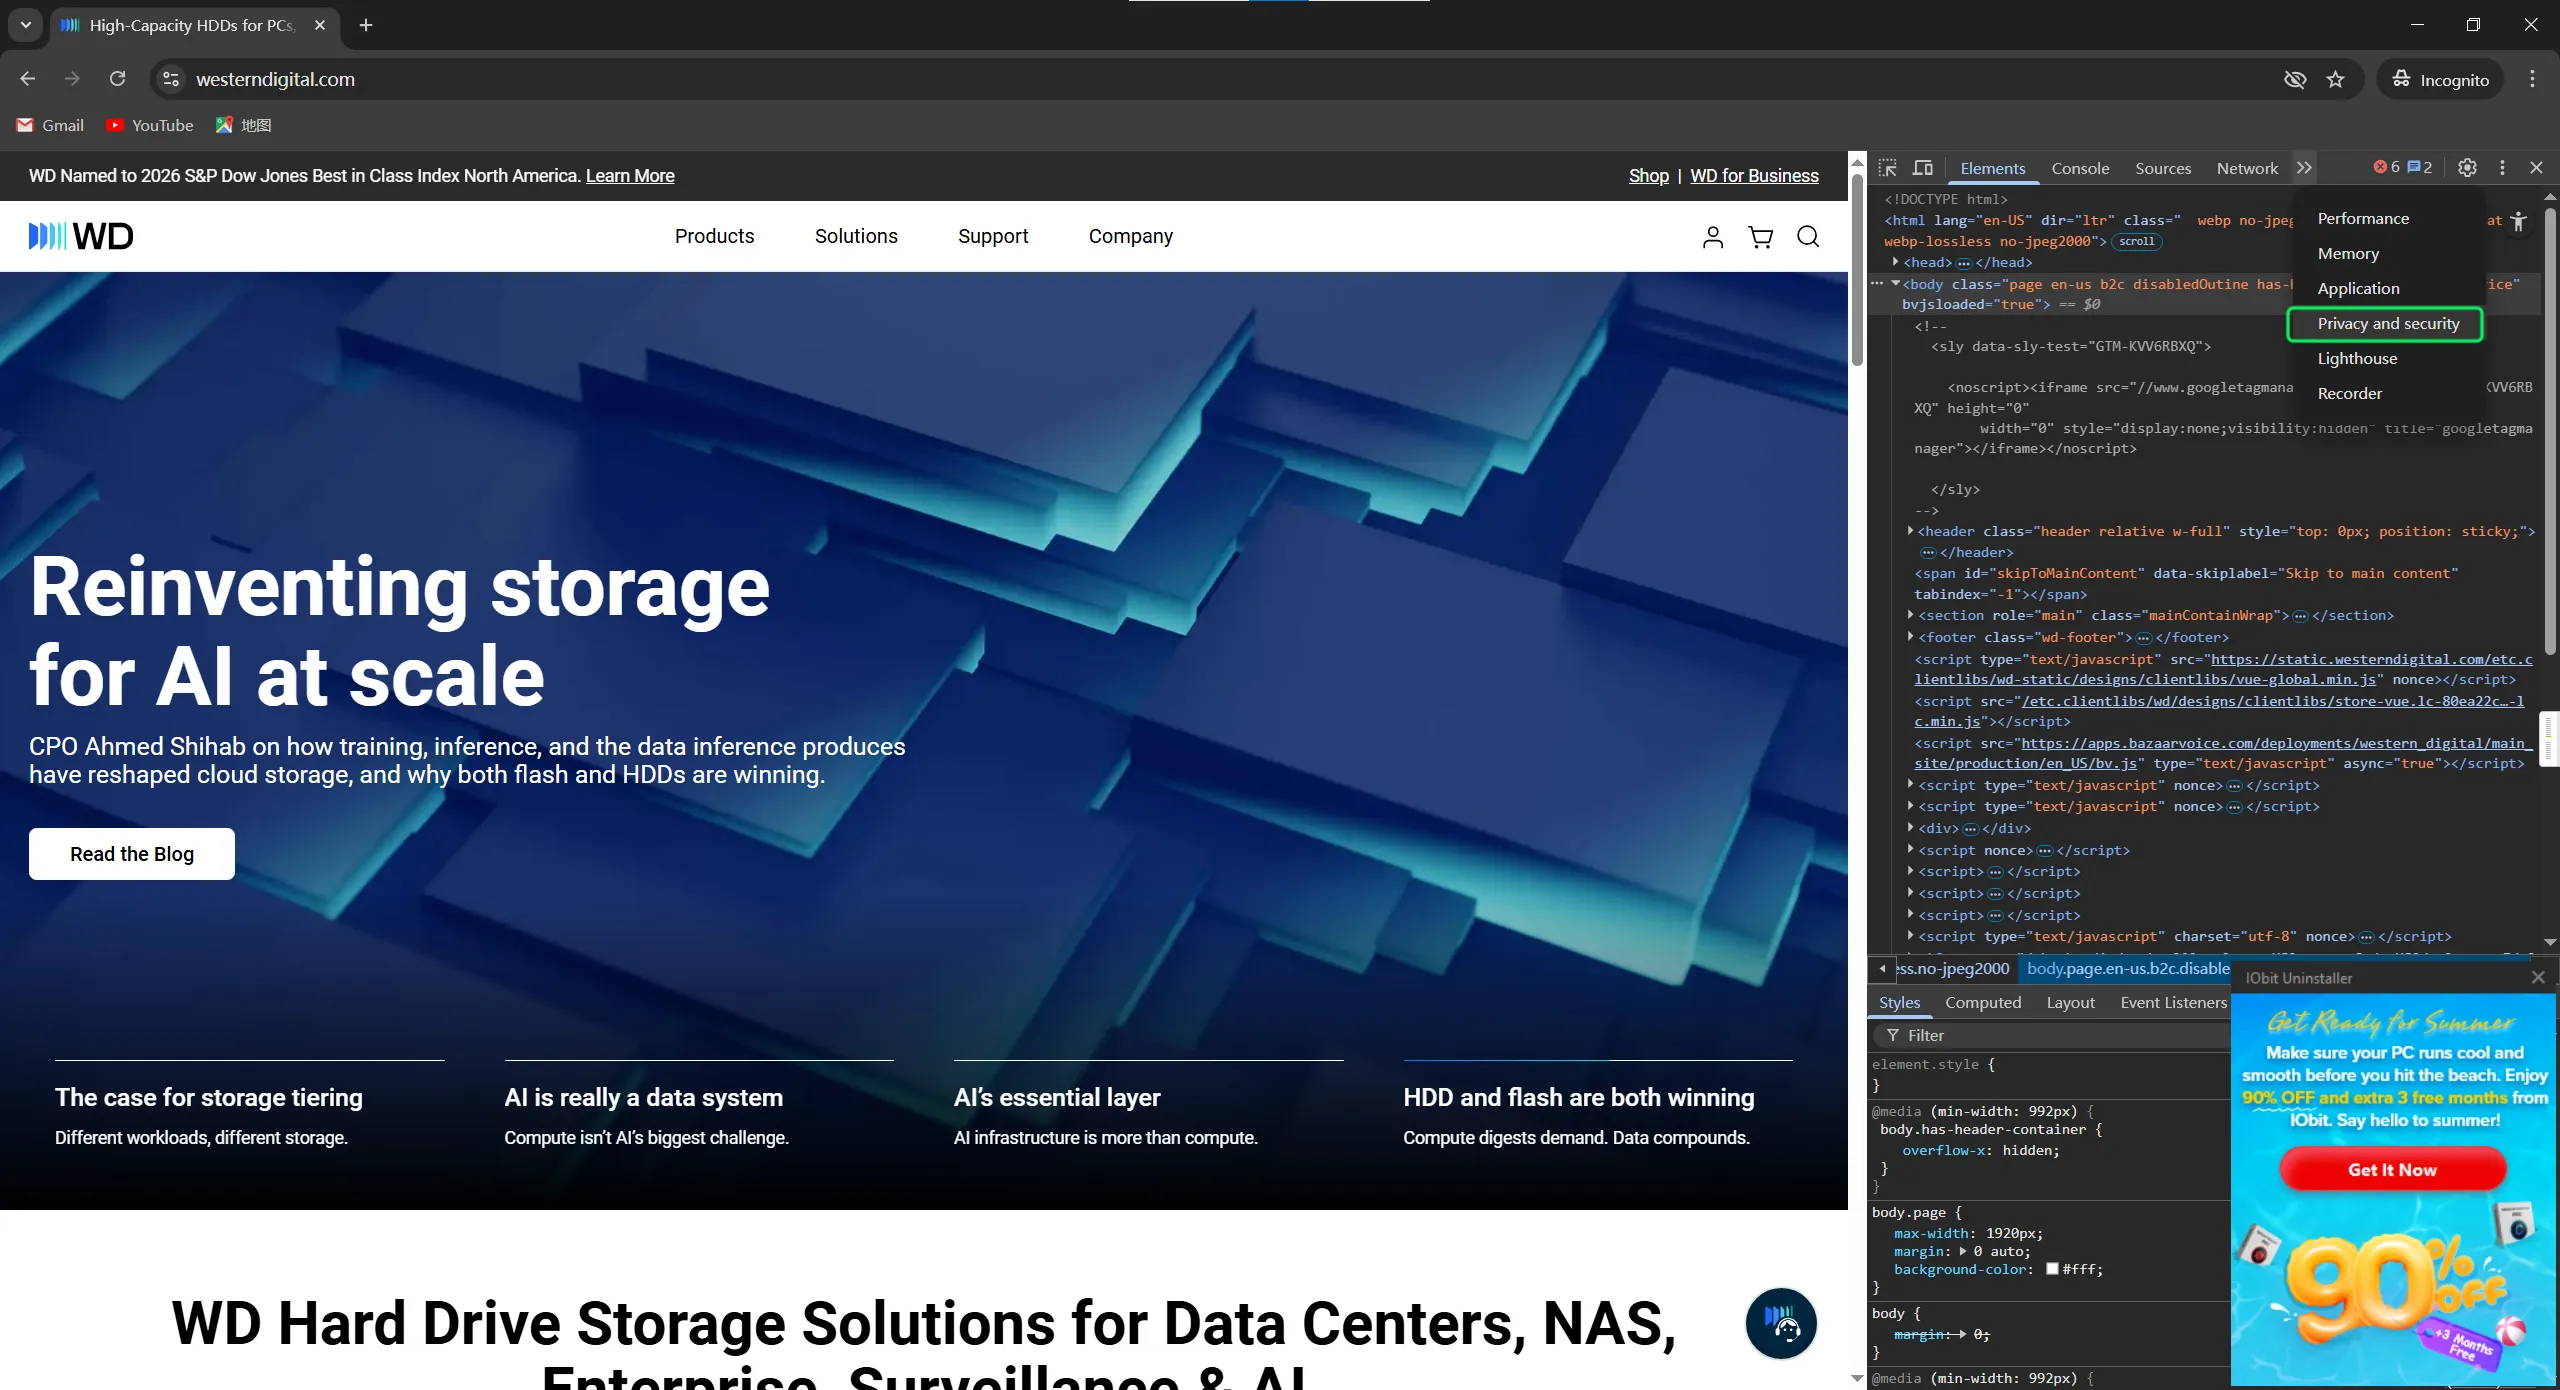Open the WD account profile icon

[1713, 237]
